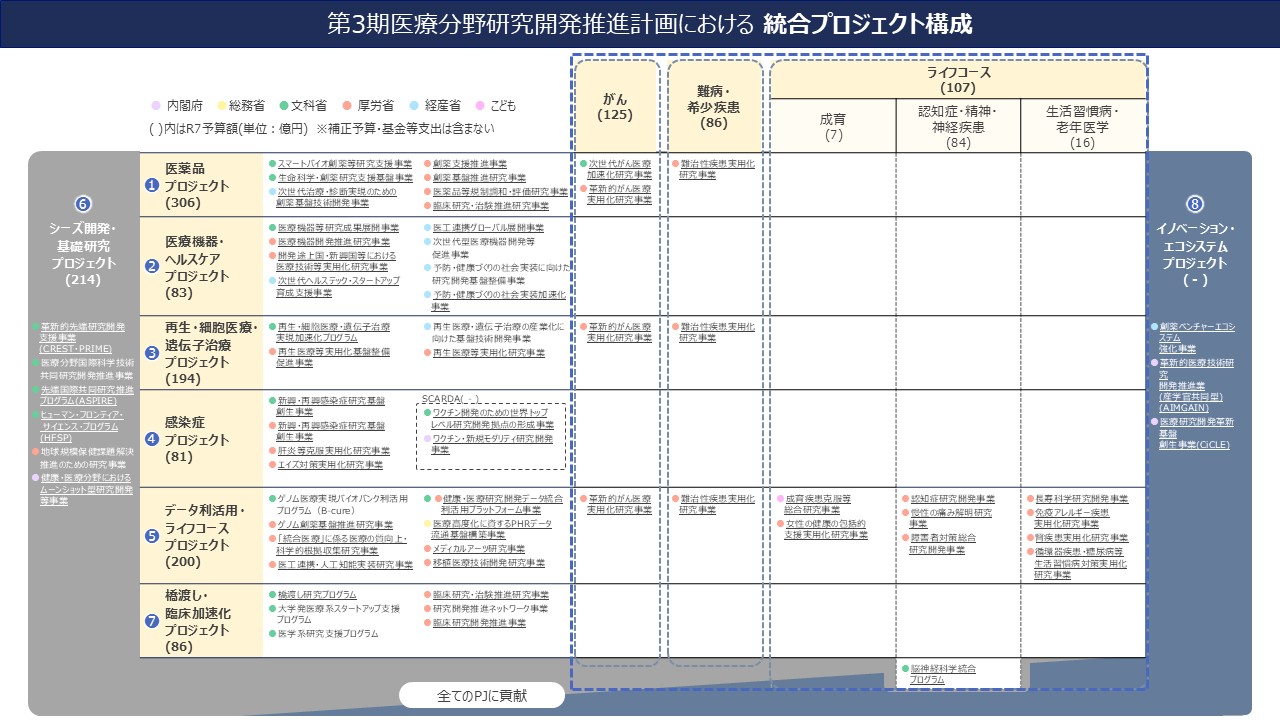Click the 全てのPJに貢献 rounded label
The image size is (1280, 720).
point(481,693)
